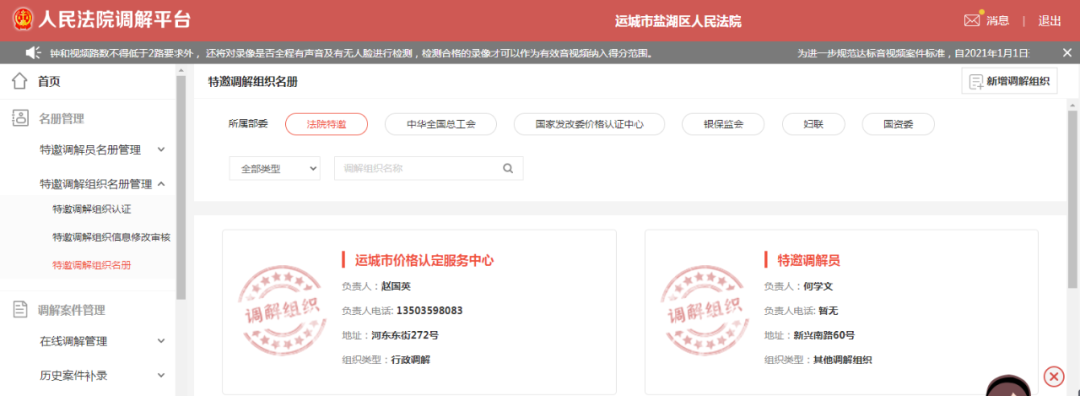Expand 特邀调解员名册管理 chevron
Screen dimensions: 1080x396
(x=161, y=149)
